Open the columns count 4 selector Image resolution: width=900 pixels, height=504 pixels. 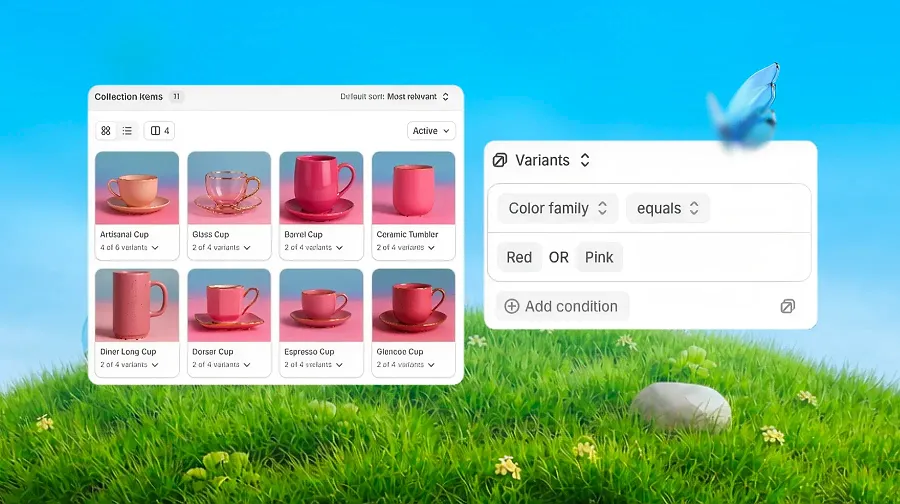[160, 131]
